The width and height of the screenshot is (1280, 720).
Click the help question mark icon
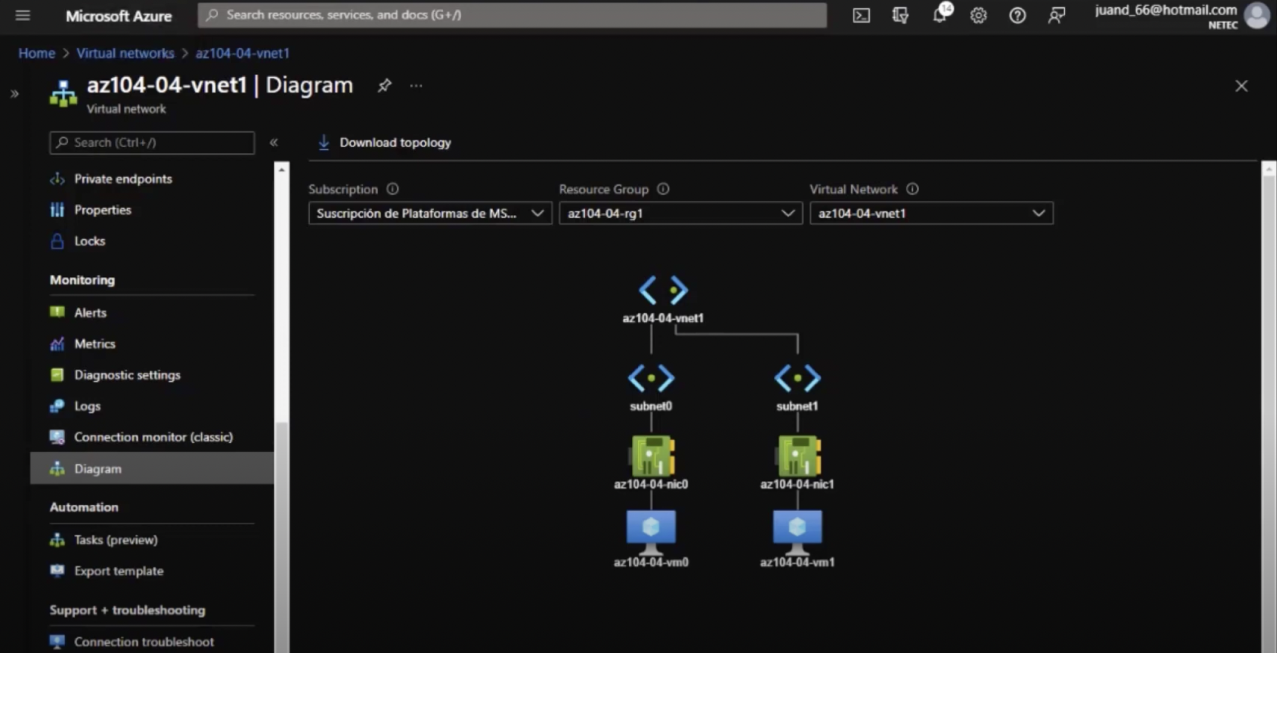click(x=1017, y=16)
